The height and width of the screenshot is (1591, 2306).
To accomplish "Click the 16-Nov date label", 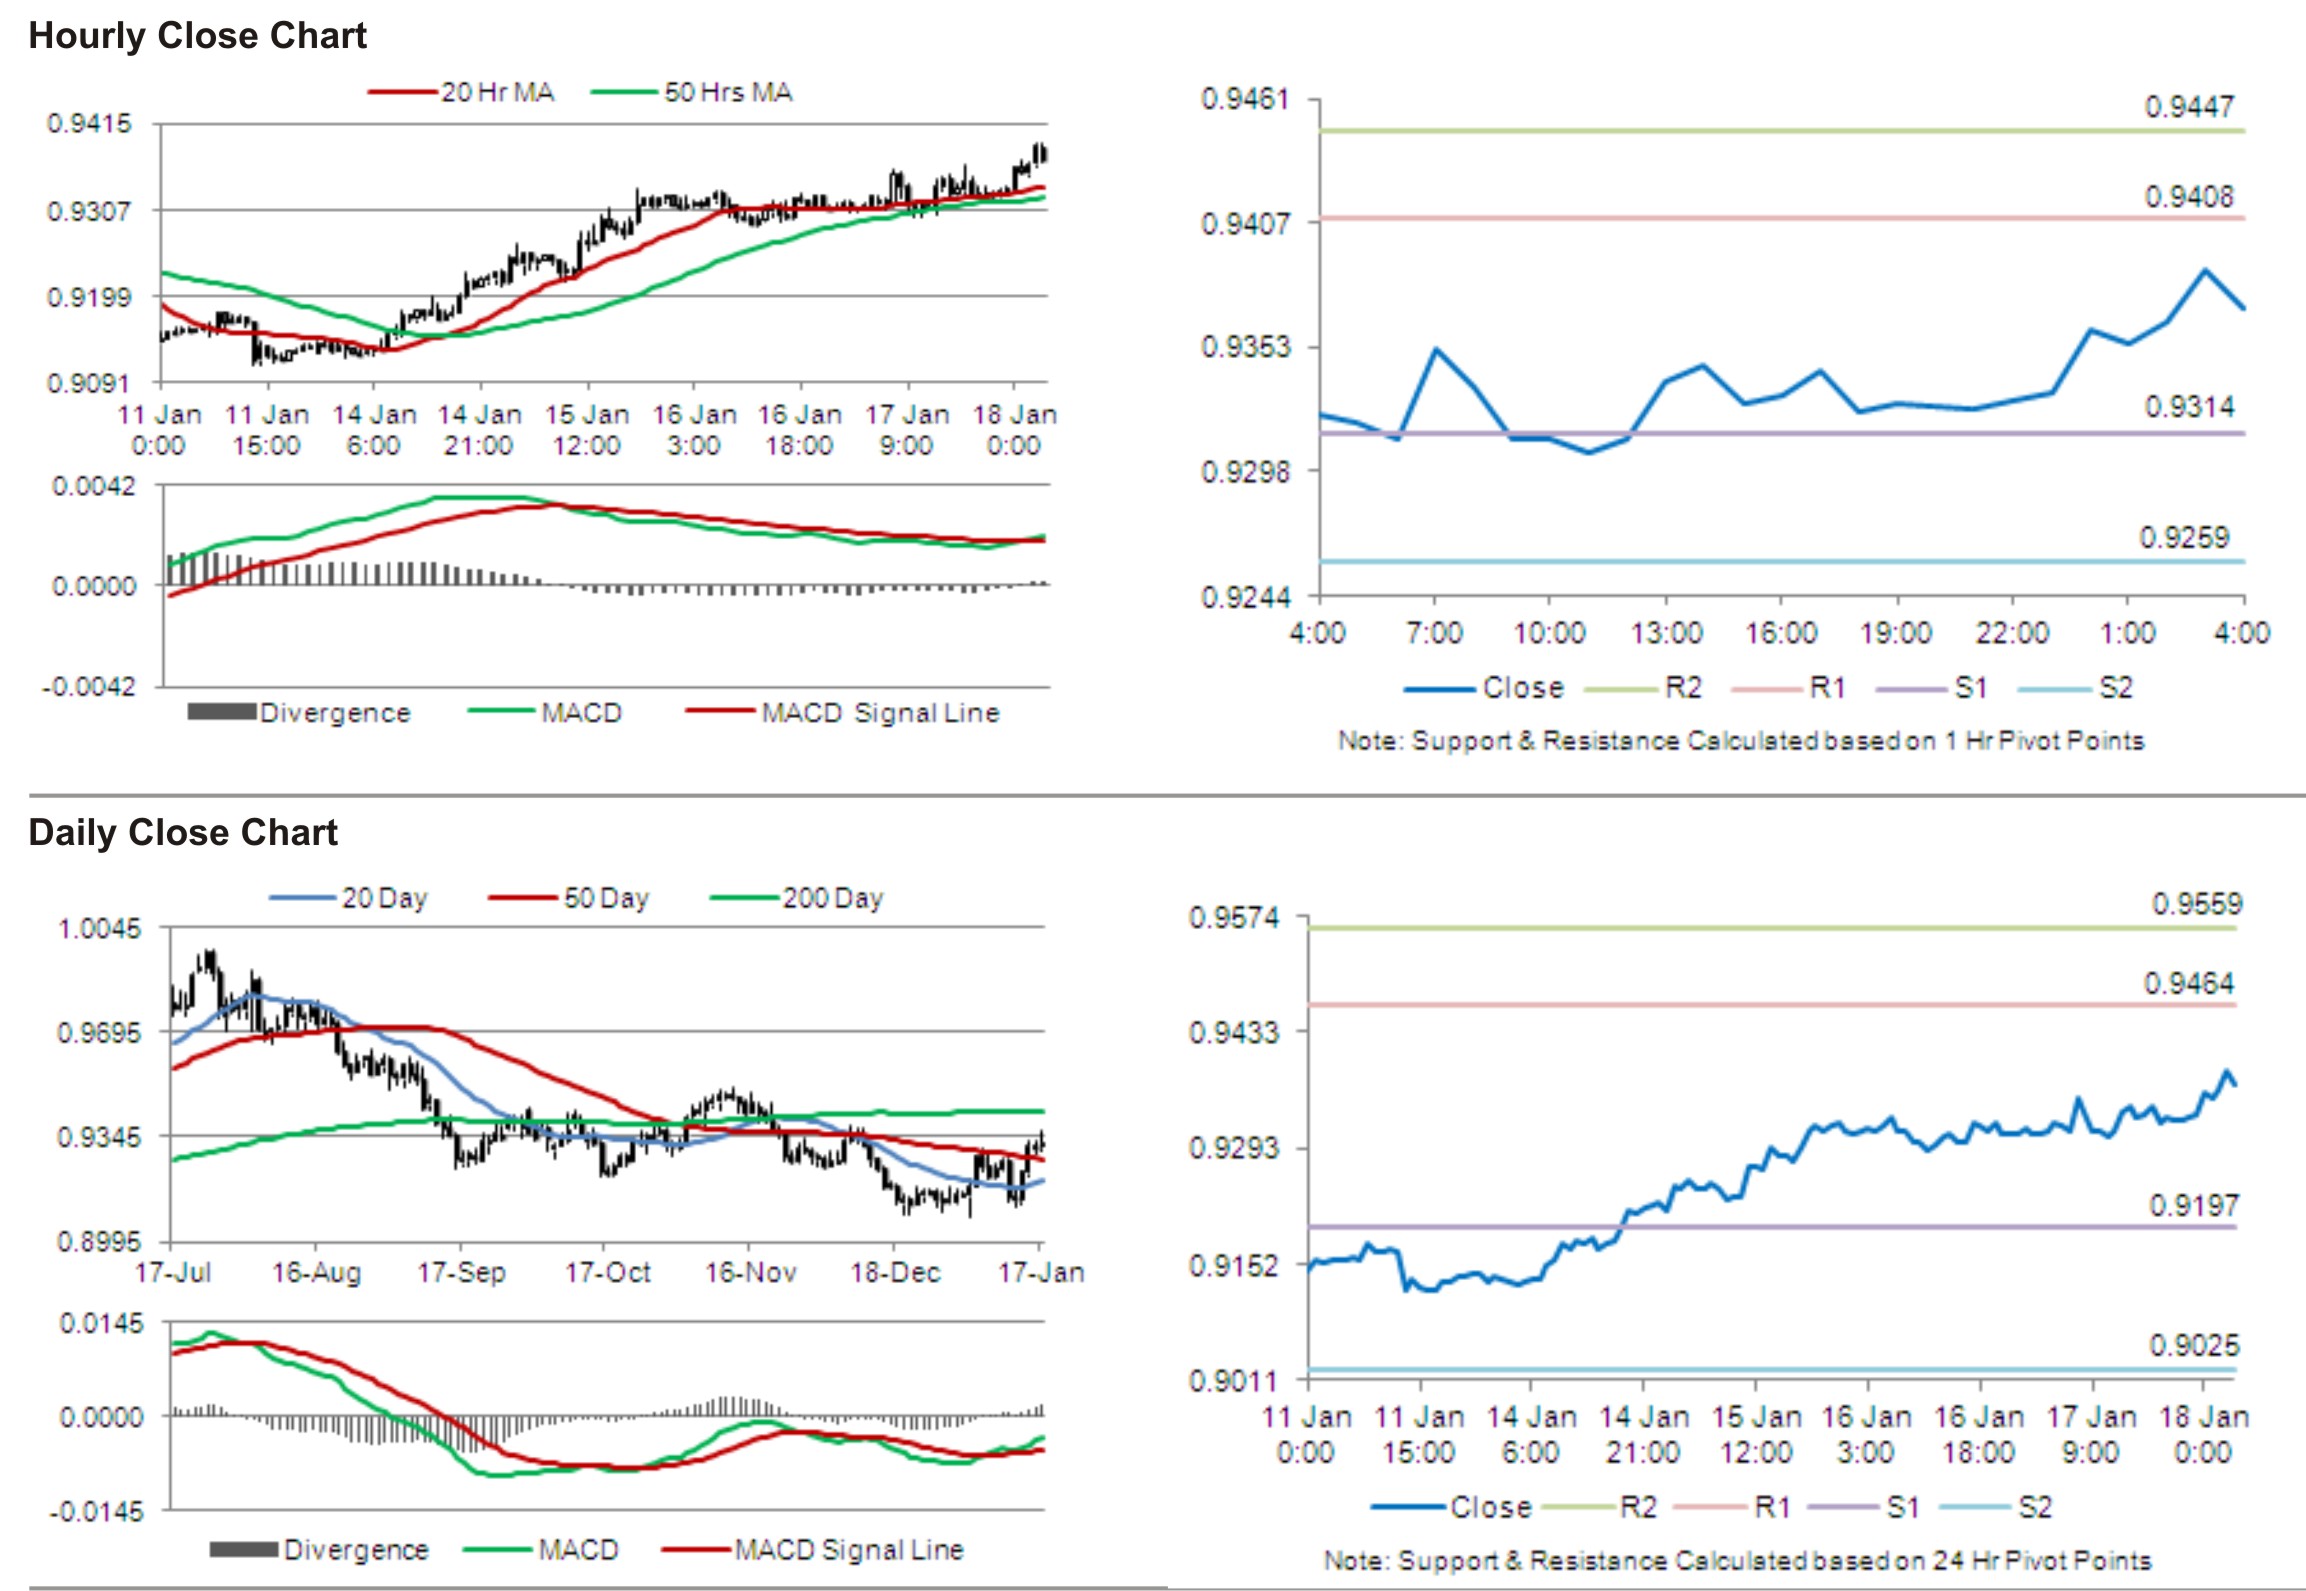I will tap(751, 1272).
